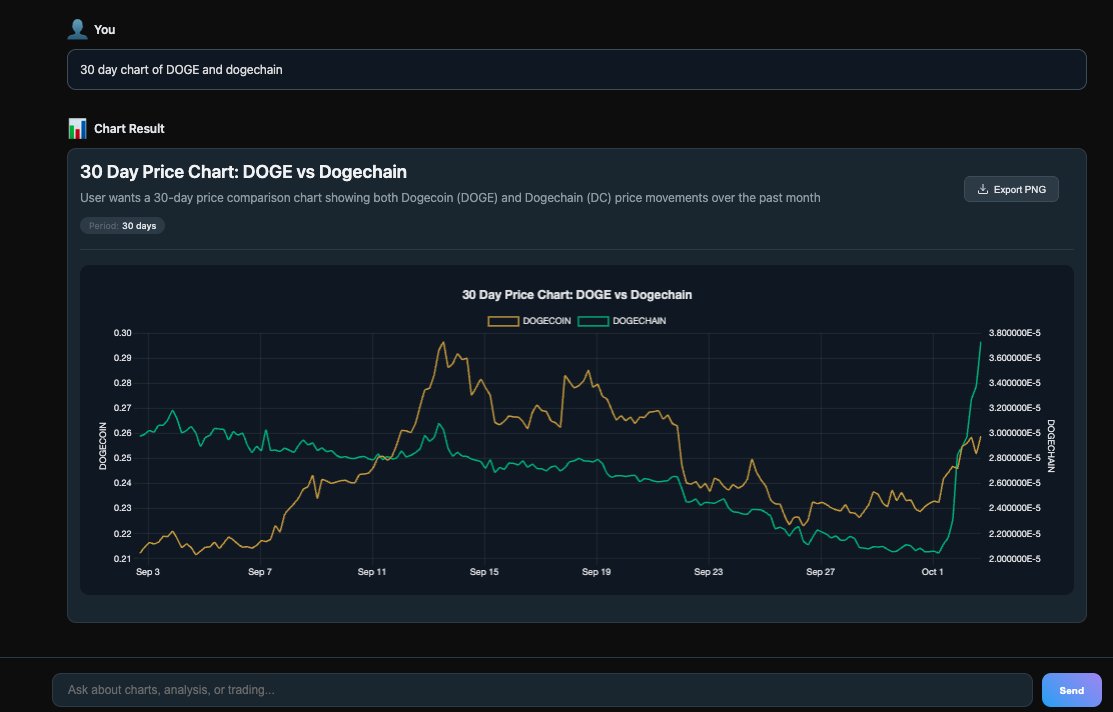Toggle the DOGECOIN series via legend label
This screenshot has height=712, width=1113.
point(546,321)
